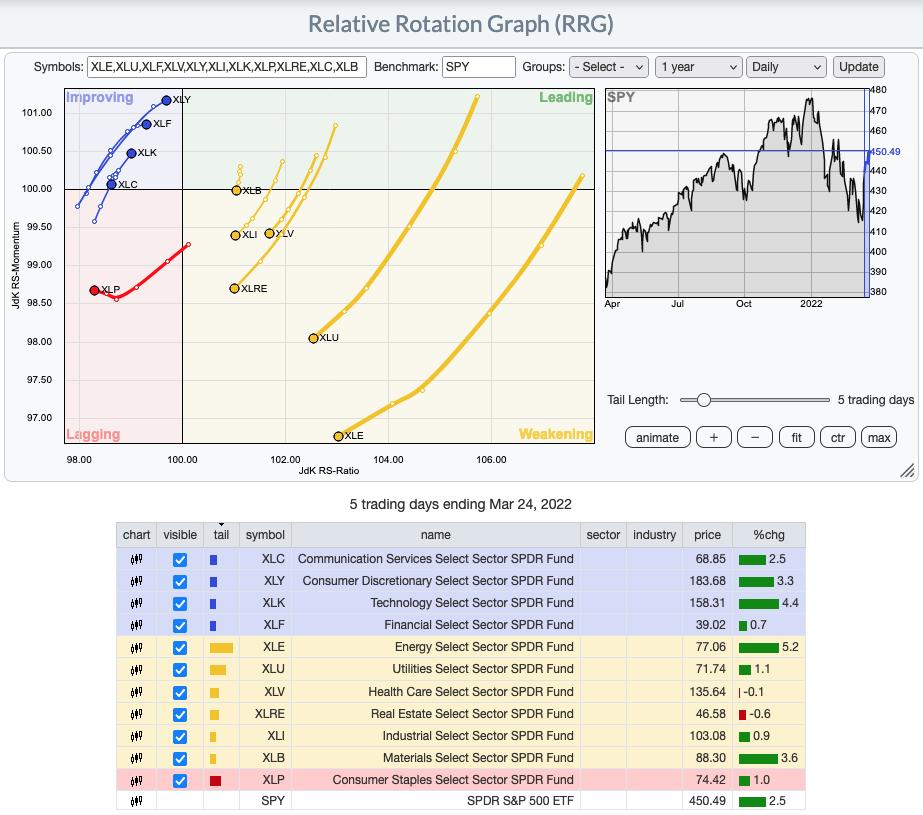Image resolution: width=923 pixels, height=815 pixels.
Task: Uncheck visibility for XLI
Action: [180, 737]
